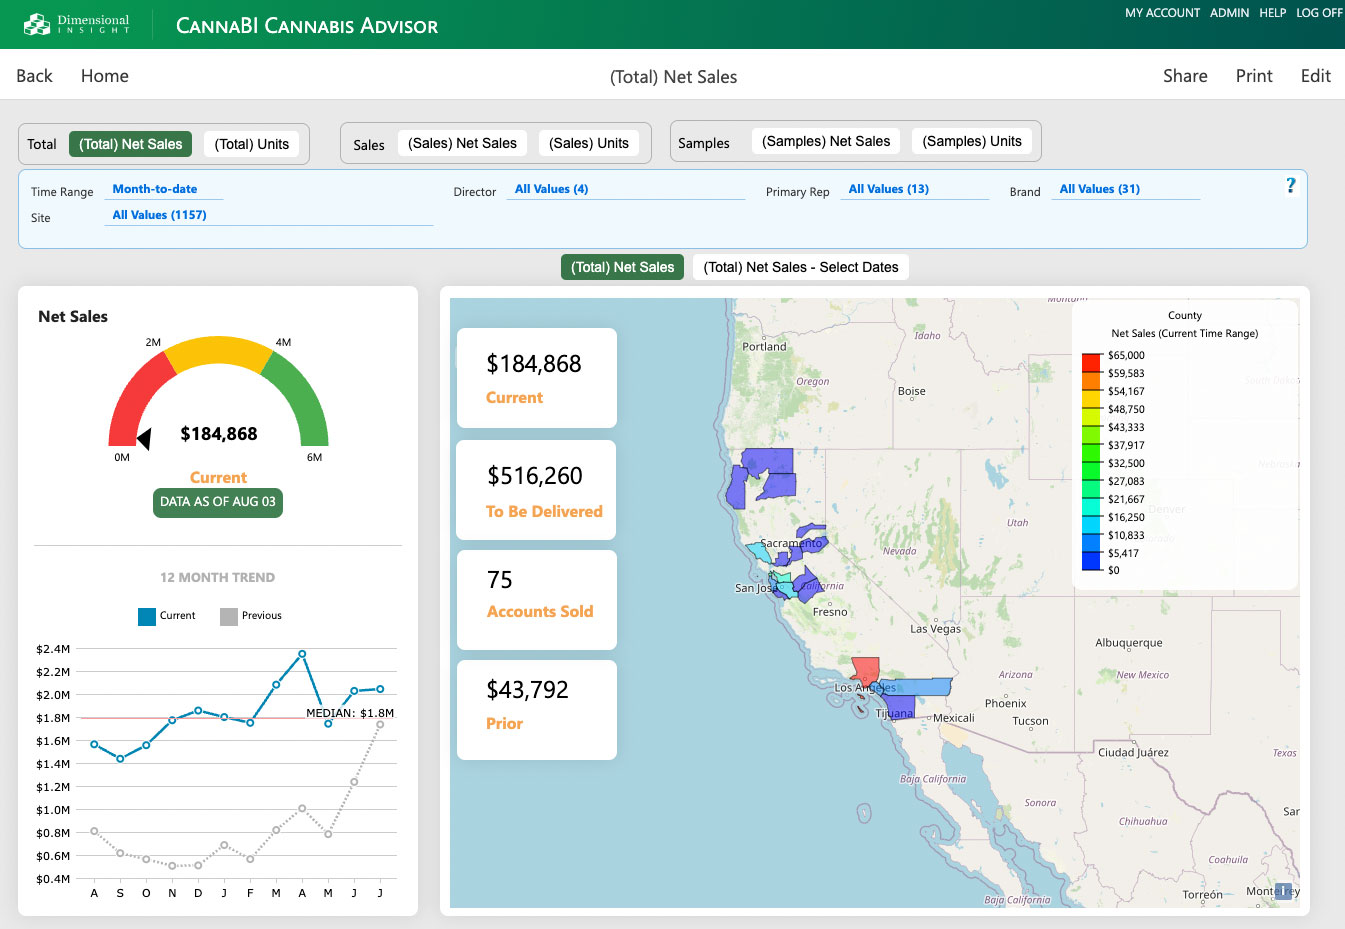Open the Site All Values (1157) filter
This screenshot has height=929, width=1345.
(159, 215)
